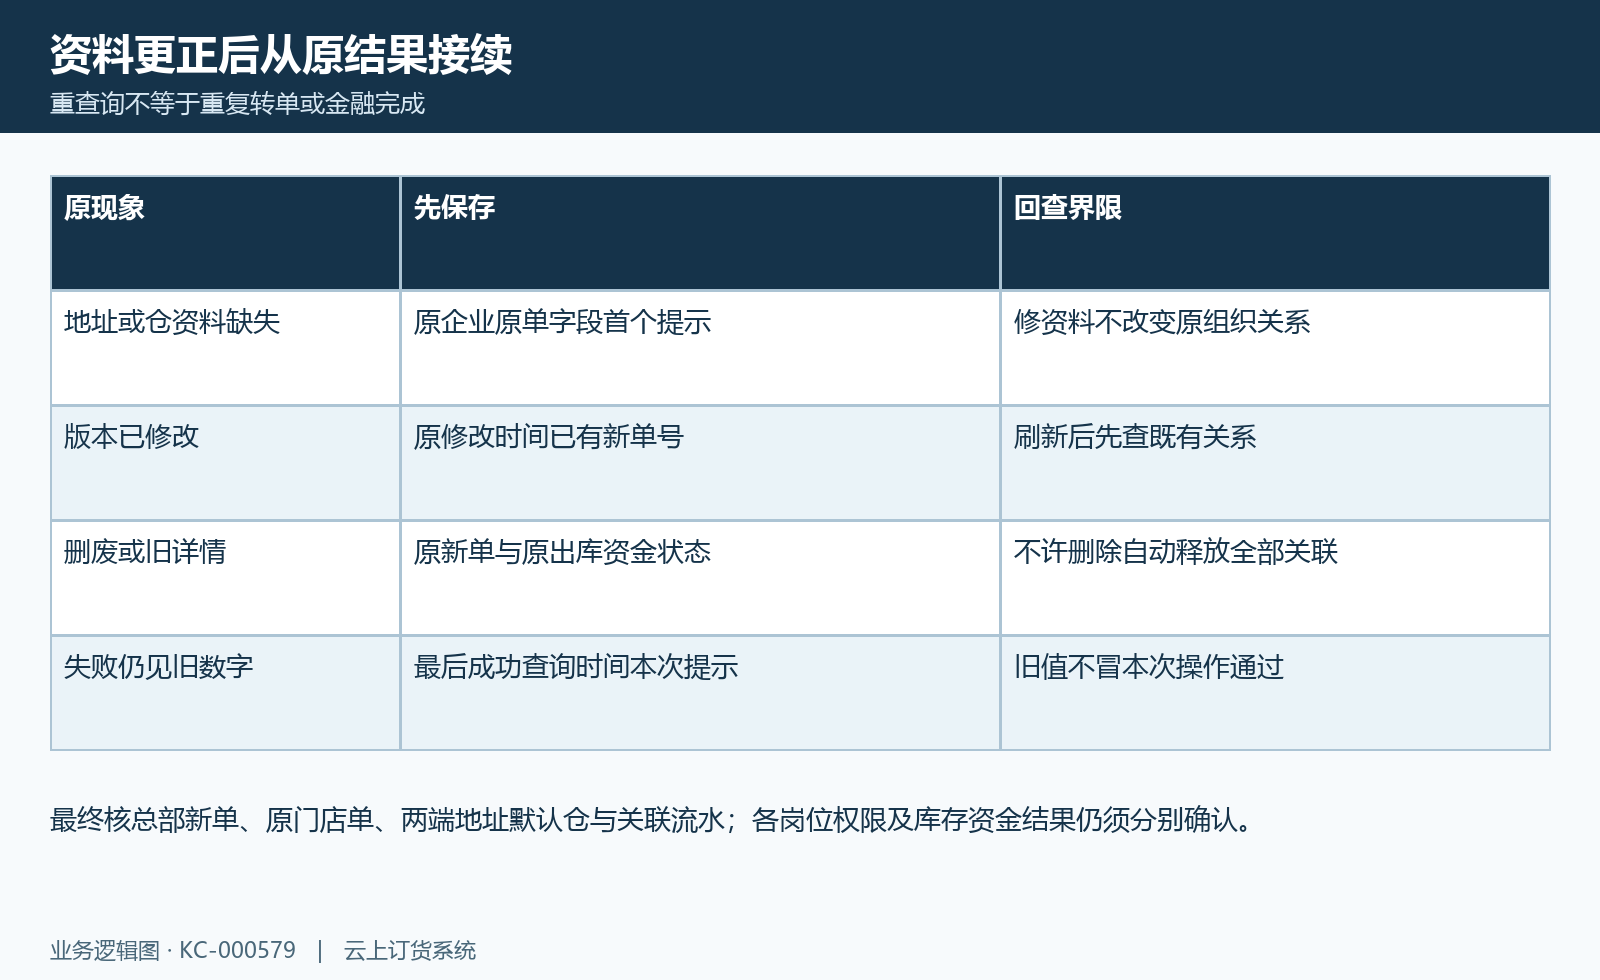Image resolution: width=1600 pixels, height=980 pixels.
Task: Click the cell 旧值不冒本次操作通过
Action: pyautogui.click(x=1275, y=693)
